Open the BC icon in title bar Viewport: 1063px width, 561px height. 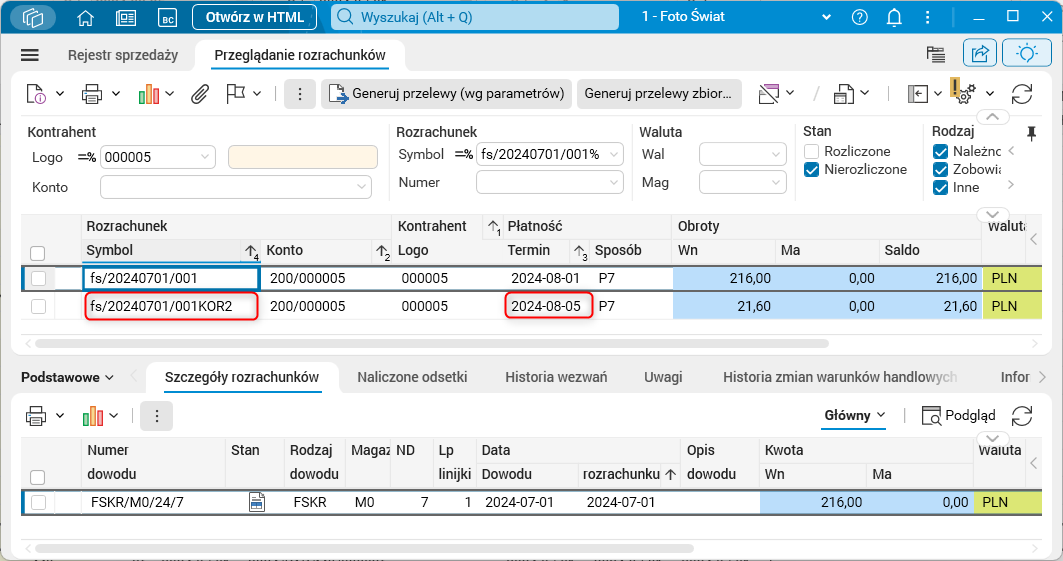(x=167, y=18)
